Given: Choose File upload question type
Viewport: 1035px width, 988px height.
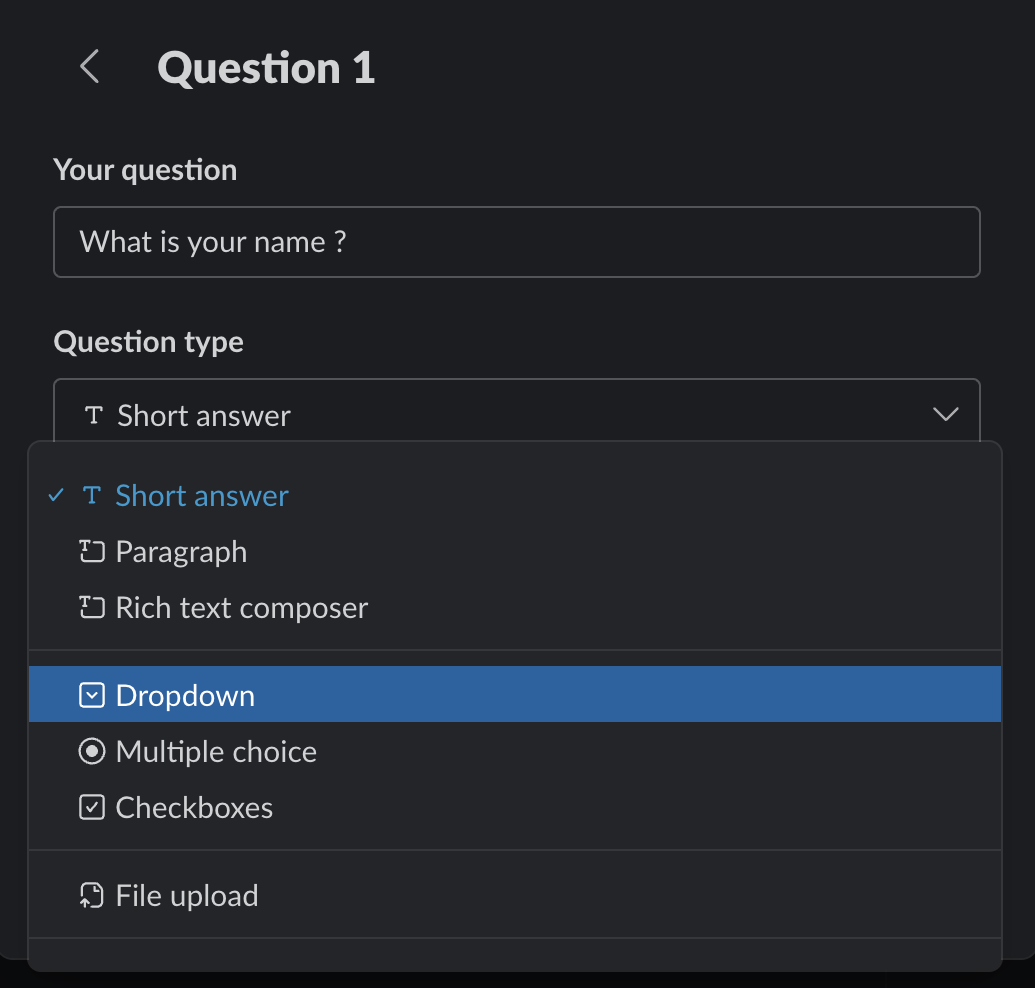Looking at the screenshot, I should (x=187, y=896).
